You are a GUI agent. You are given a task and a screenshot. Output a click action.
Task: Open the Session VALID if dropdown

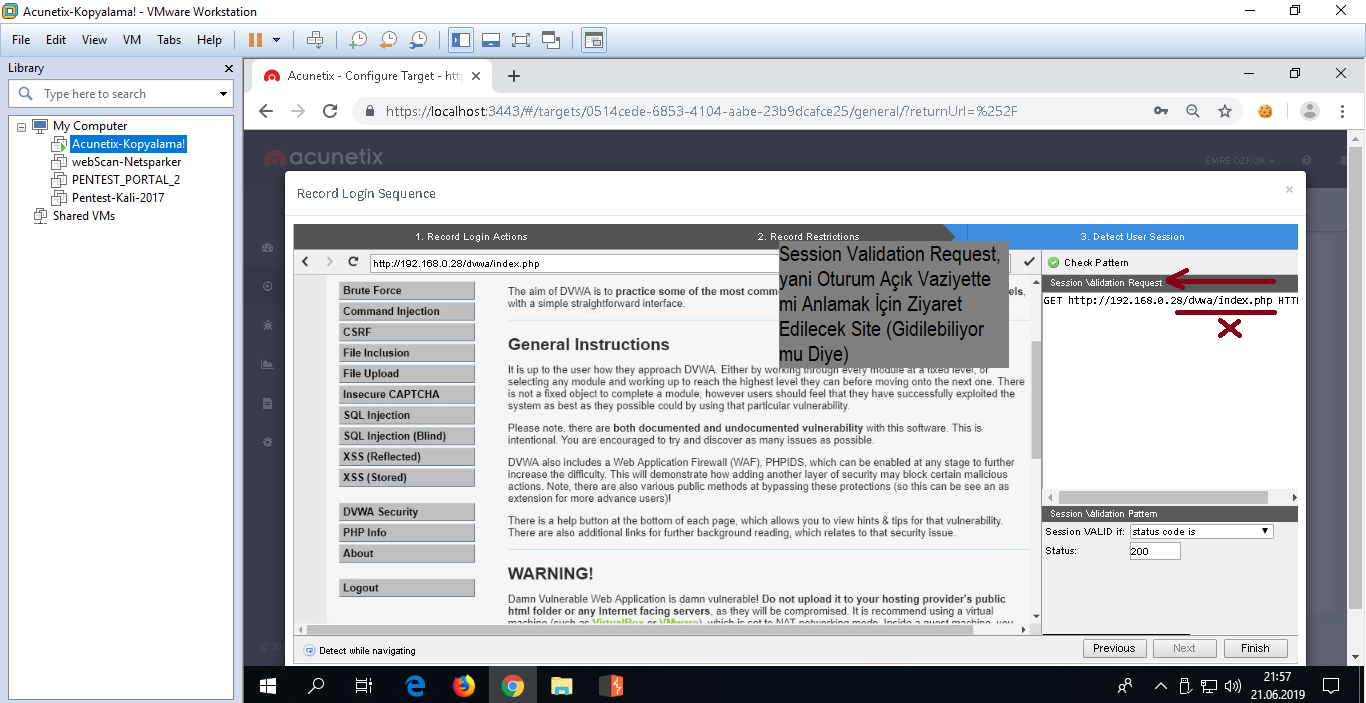(x=1200, y=532)
